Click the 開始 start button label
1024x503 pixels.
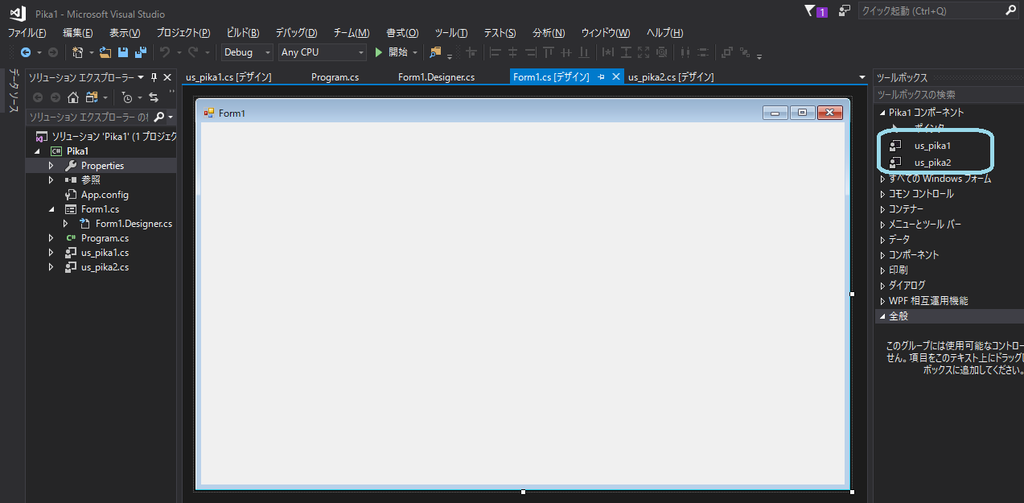[398, 52]
